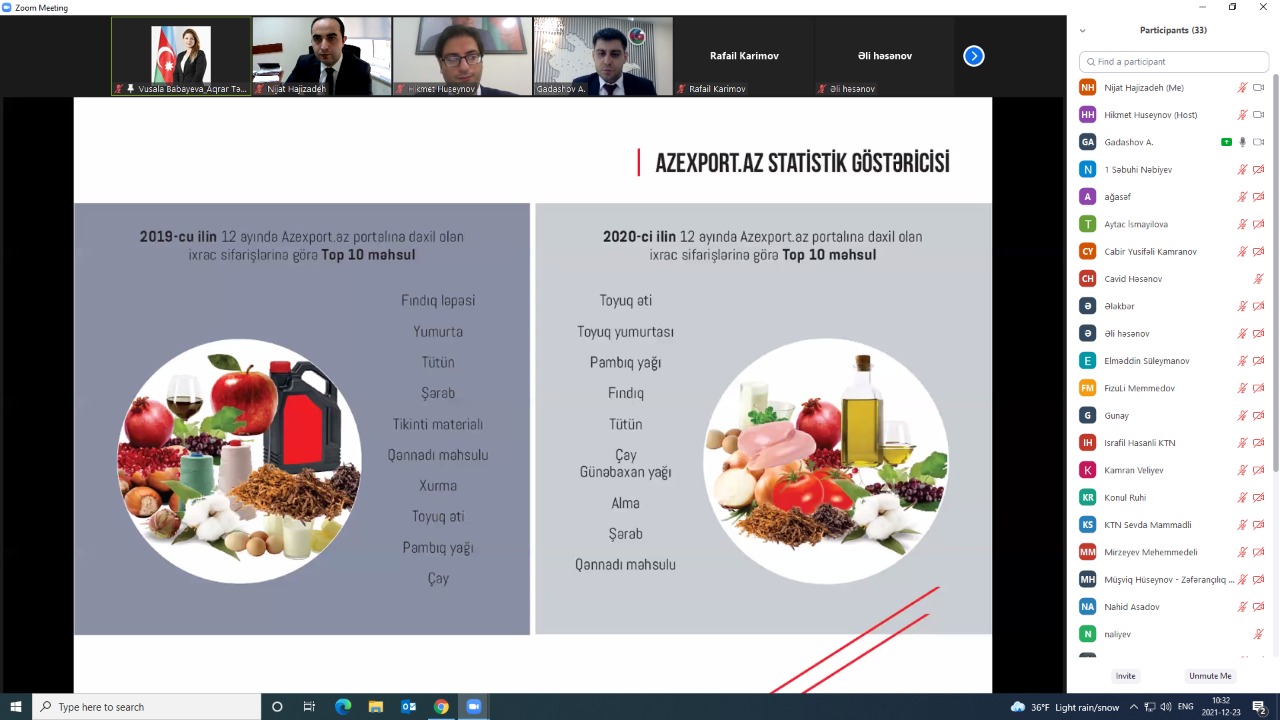Click Israfil Hasanli KTN muted mic icon
This screenshot has height=720, width=1280.
[x=1243, y=443]
